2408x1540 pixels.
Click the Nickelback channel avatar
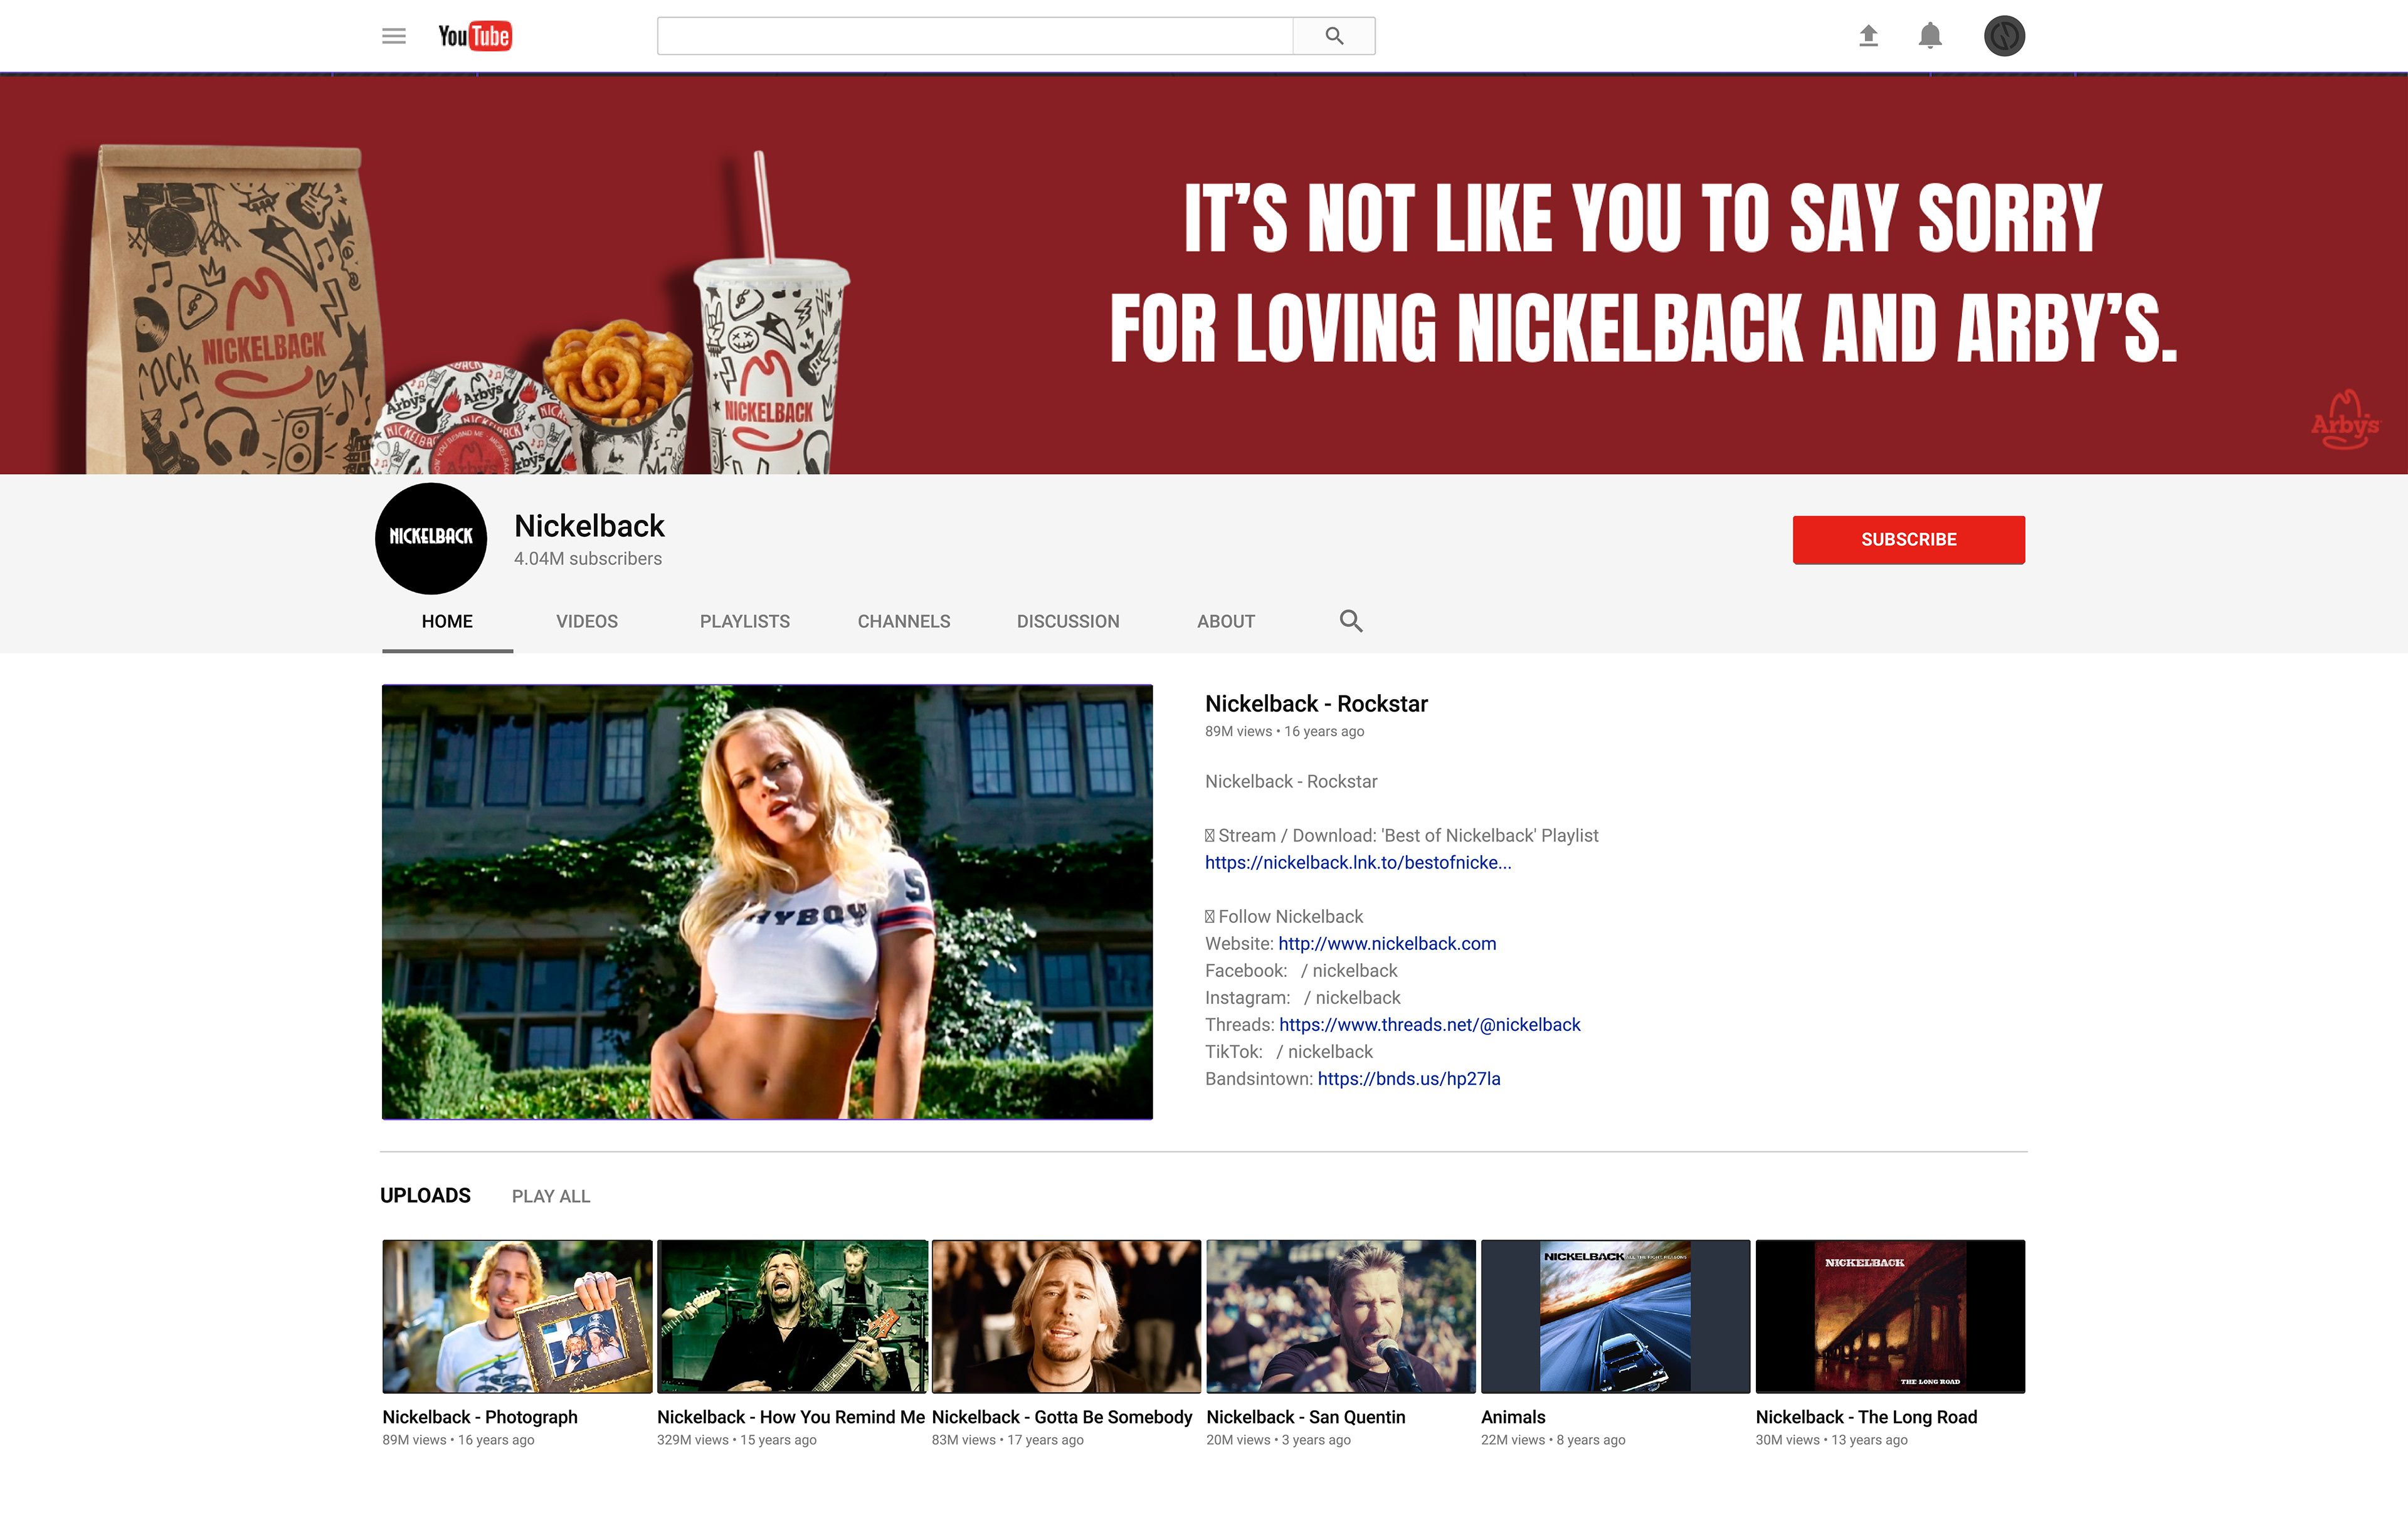pos(431,538)
